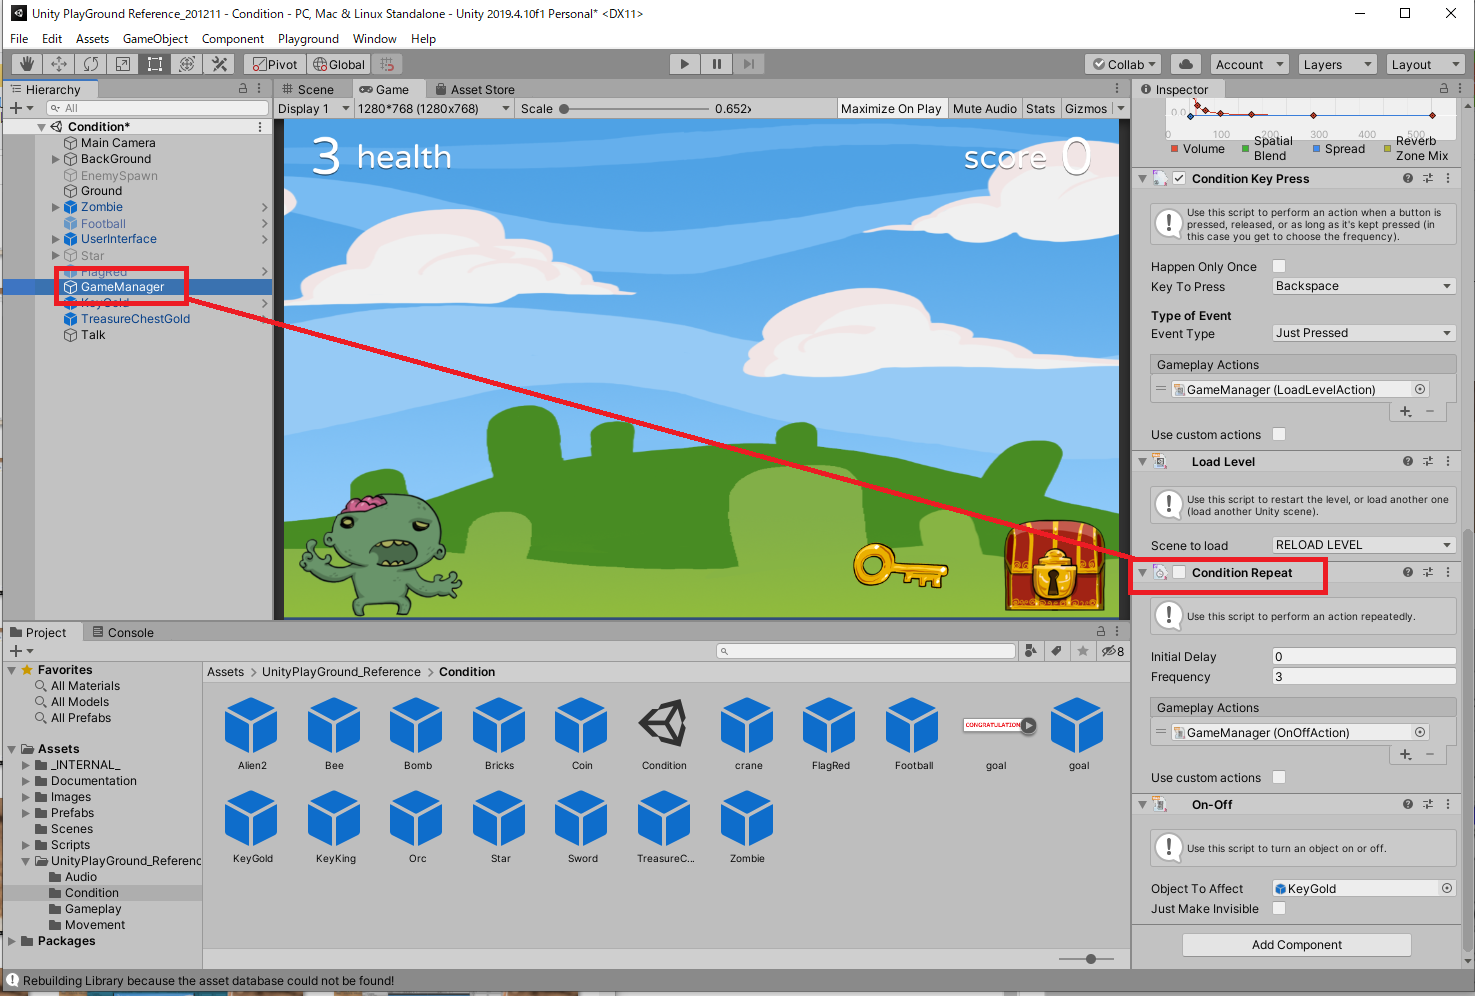The height and width of the screenshot is (996, 1475).
Task: Open the Display 1 dropdown
Action: tap(314, 108)
